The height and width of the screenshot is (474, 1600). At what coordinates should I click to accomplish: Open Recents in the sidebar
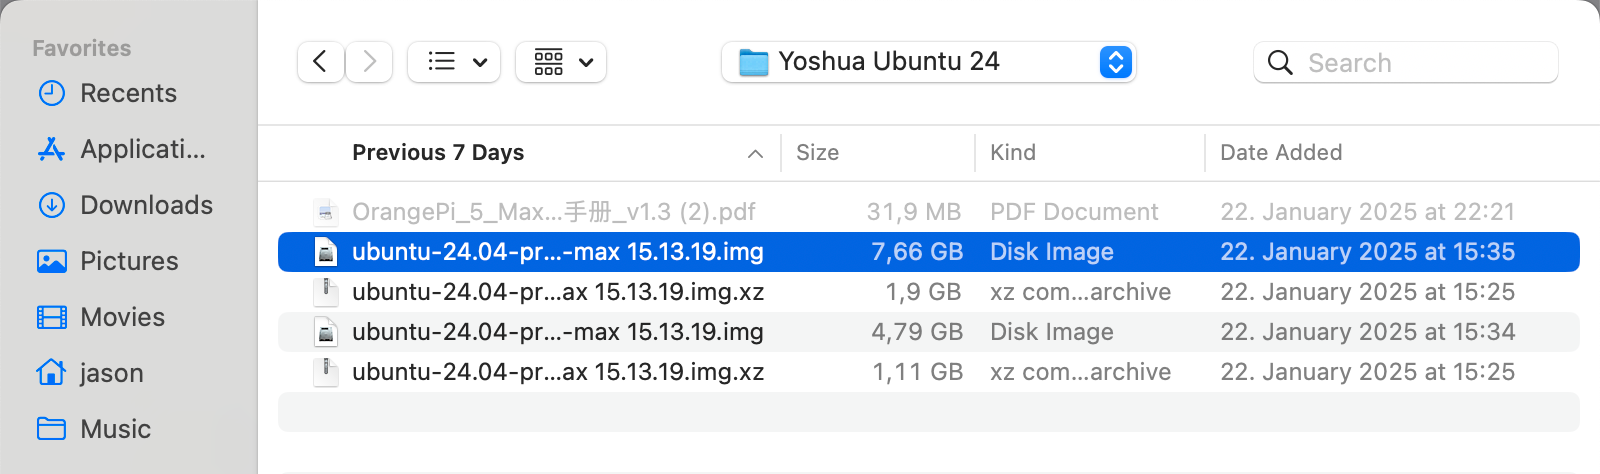(128, 93)
